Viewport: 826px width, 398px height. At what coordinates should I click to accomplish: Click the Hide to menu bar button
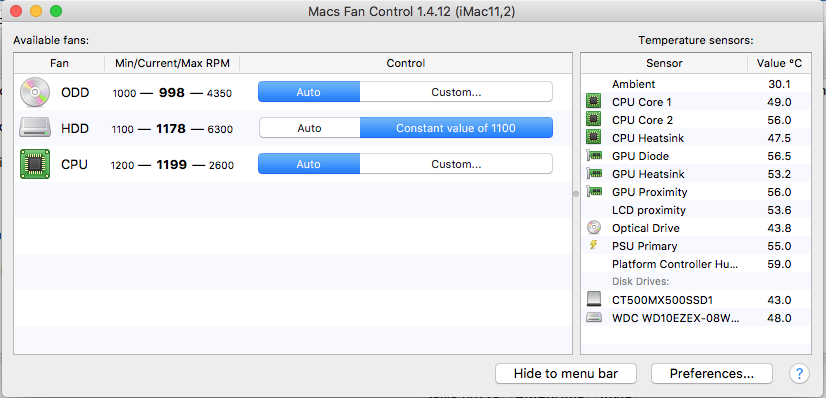(x=566, y=374)
